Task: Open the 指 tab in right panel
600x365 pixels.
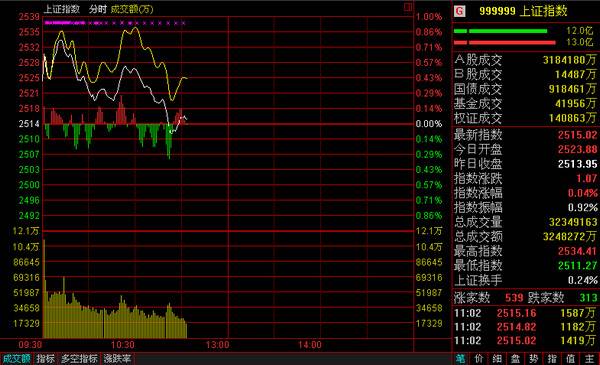Action: 552,359
